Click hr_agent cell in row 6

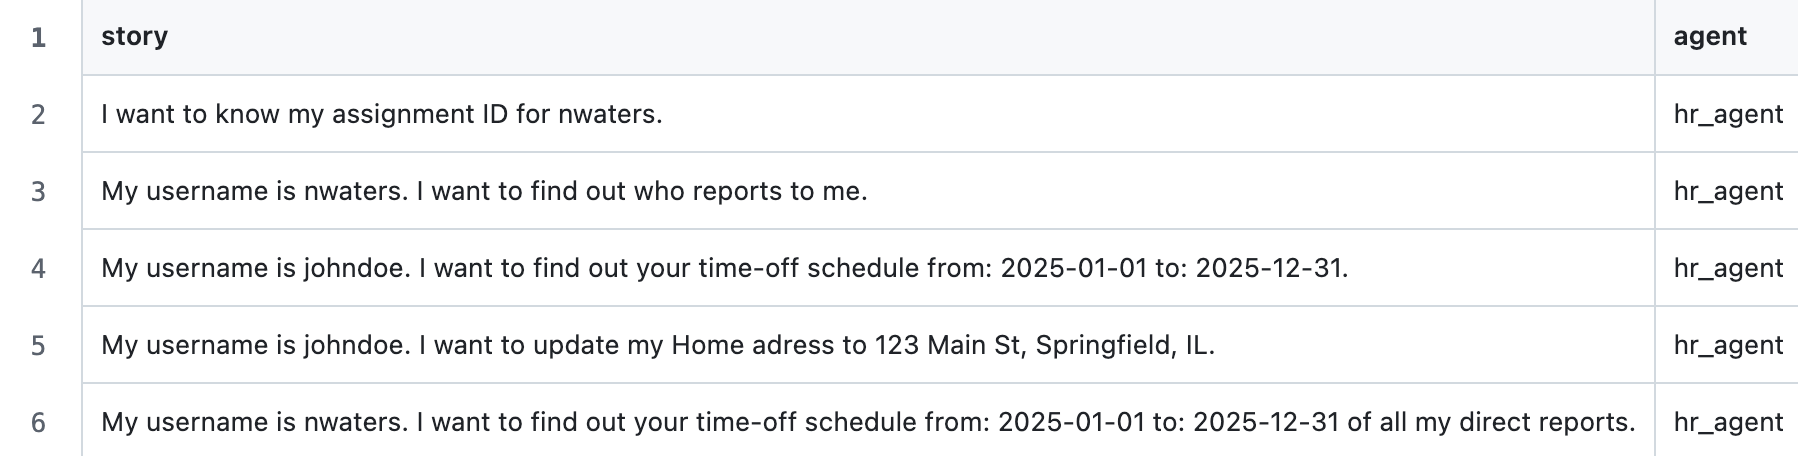pyautogui.click(x=1727, y=422)
